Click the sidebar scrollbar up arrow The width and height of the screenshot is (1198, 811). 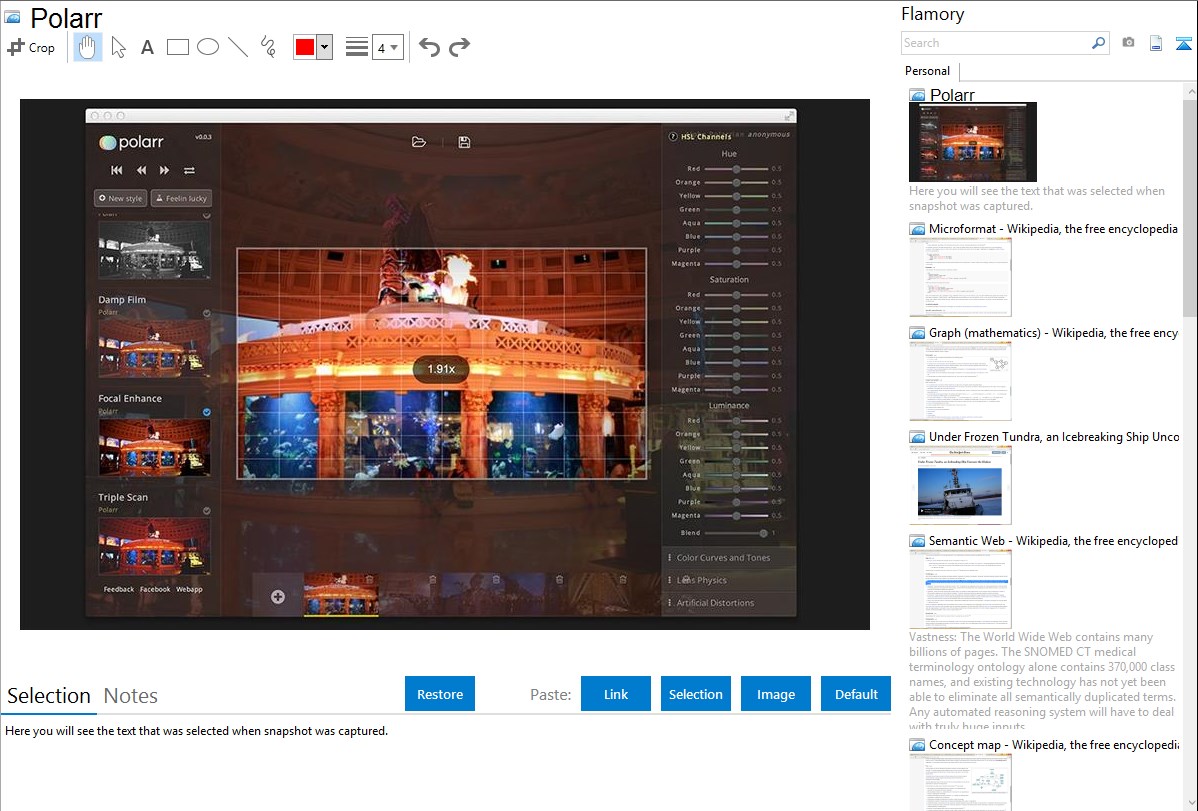point(1190,91)
